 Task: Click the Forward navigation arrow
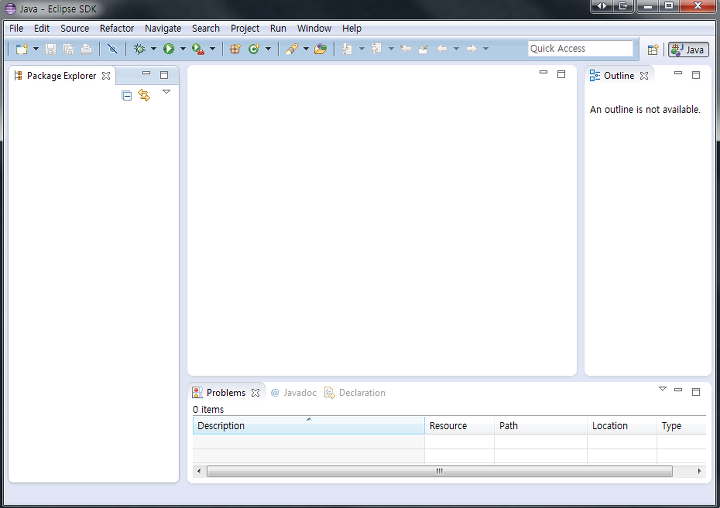[x=471, y=49]
